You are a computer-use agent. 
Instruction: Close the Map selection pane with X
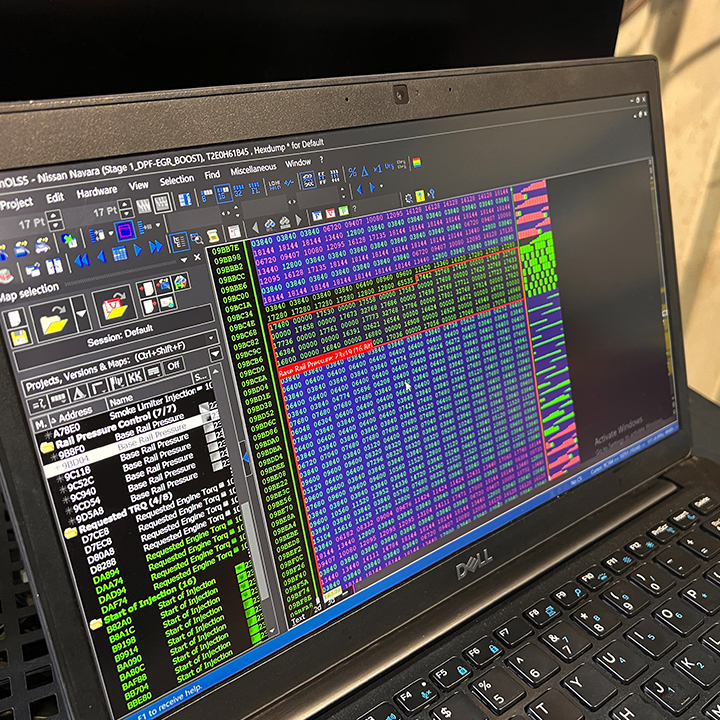tap(197, 257)
